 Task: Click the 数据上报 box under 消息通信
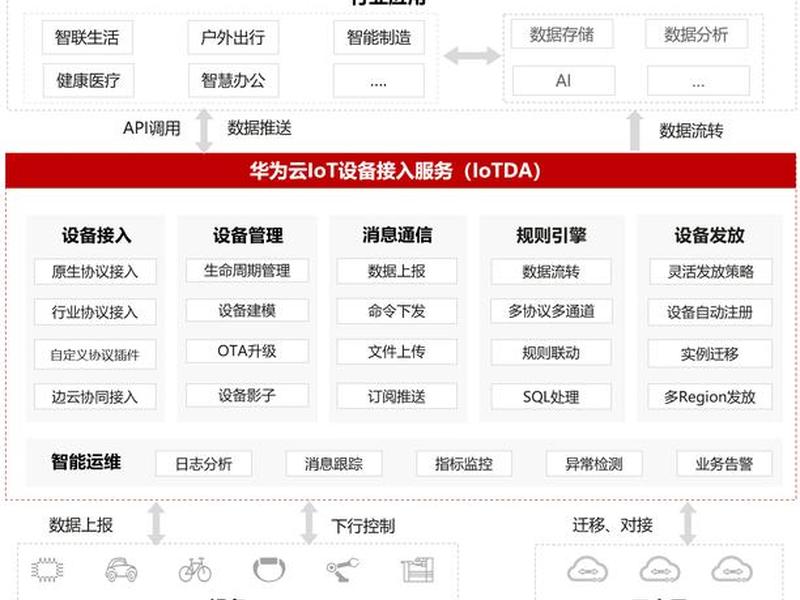coord(396,271)
